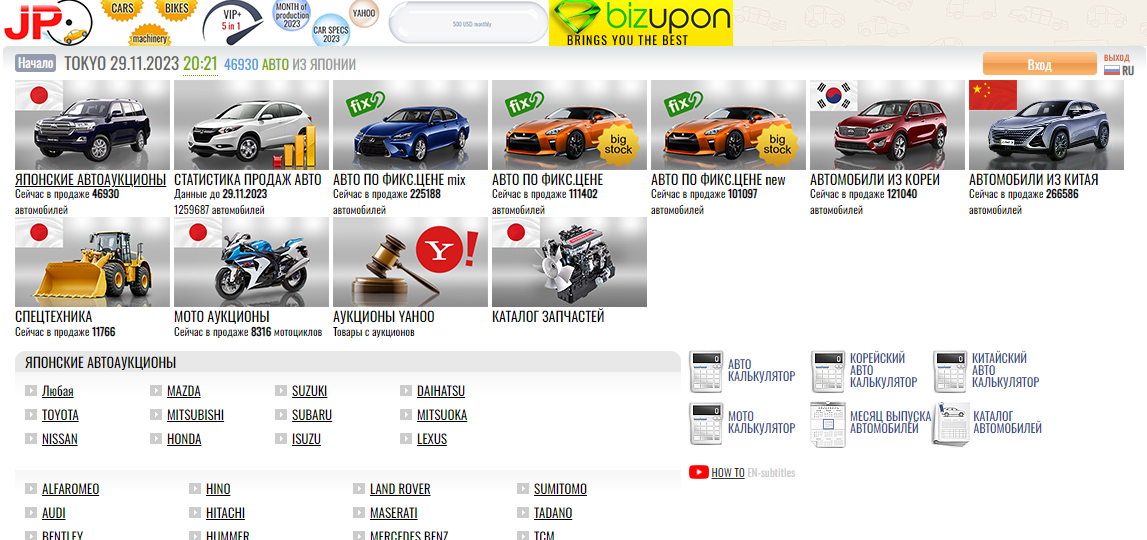Open the HOW TO link
Viewport: 1147px width, 540px height.
[x=728, y=473]
